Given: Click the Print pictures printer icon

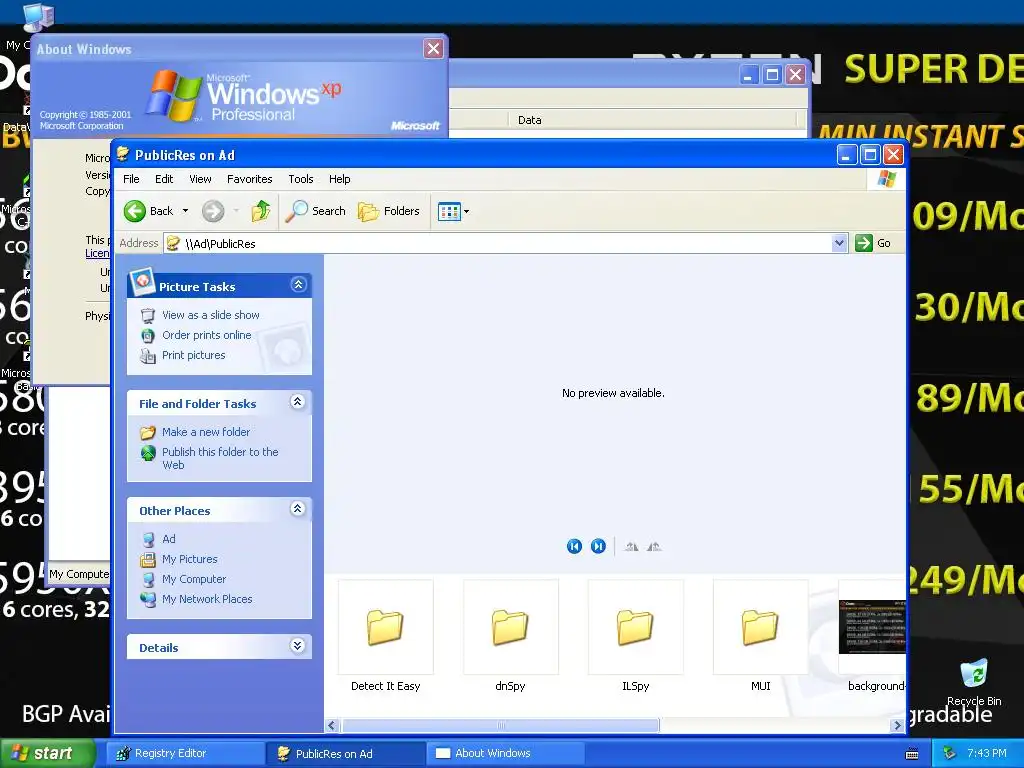Looking at the screenshot, I should [x=148, y=356].
